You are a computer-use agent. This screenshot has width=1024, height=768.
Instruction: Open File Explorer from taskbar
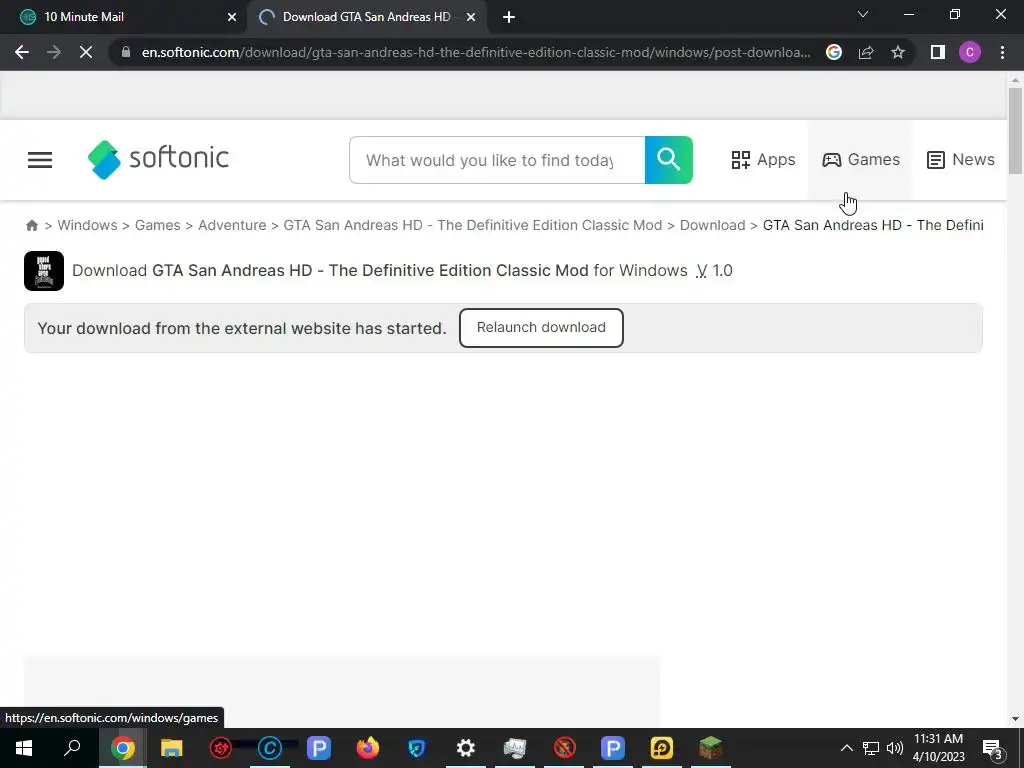[172, 748]
